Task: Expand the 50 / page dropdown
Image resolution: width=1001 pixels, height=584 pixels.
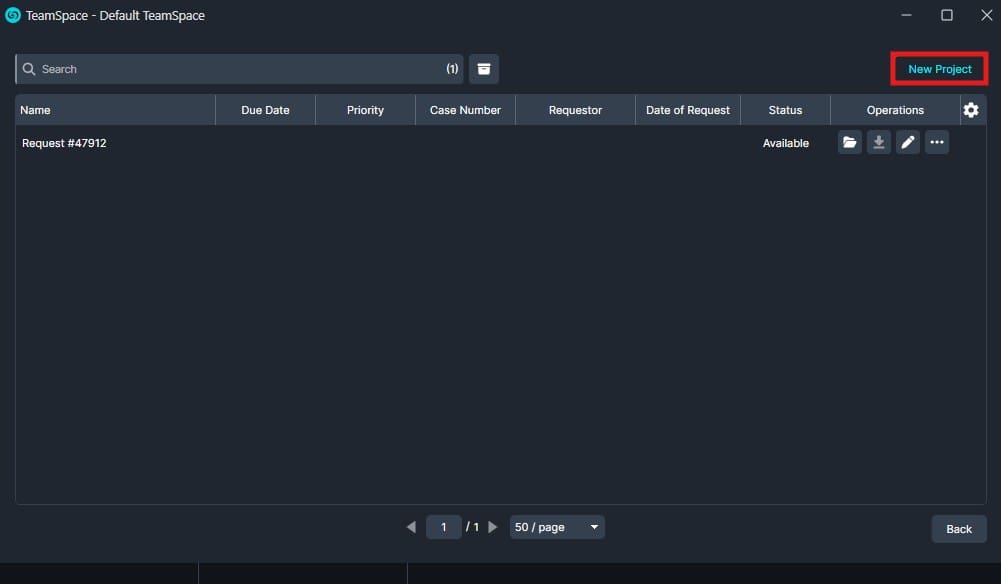Action: coord(557,527)
